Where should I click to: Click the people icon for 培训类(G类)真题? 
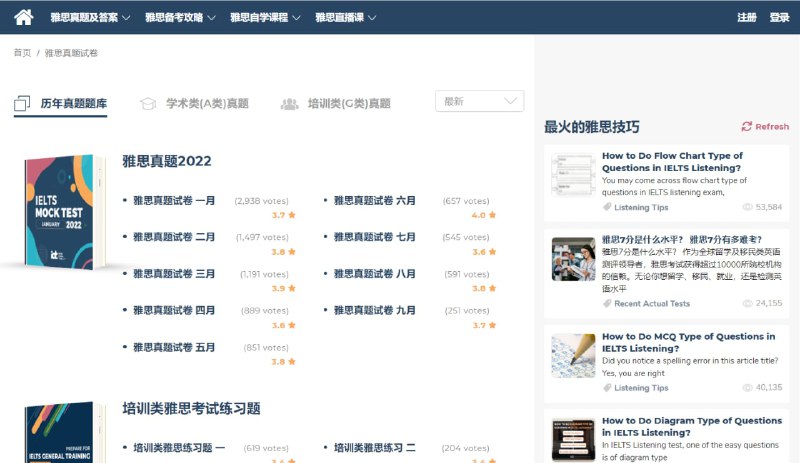pos(290,104)
